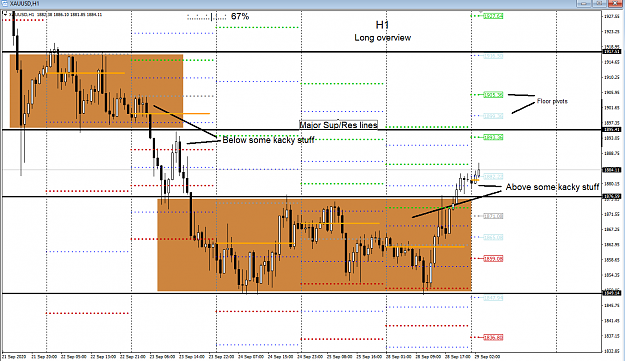Expand the small arrow at chart top-left corner
This screenshot has width=625, height=361.
click(x=5, y=14)
